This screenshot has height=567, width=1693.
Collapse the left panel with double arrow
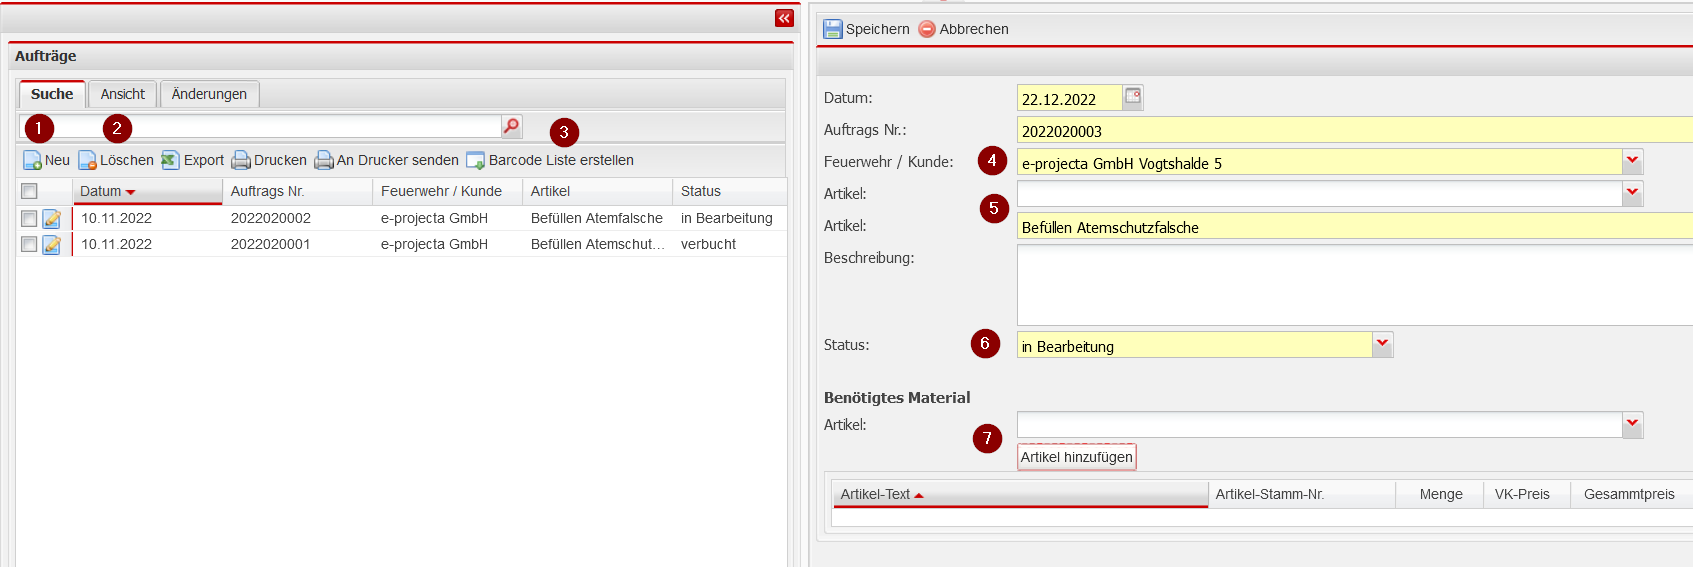pyautogui.click(x=784, y=18)
